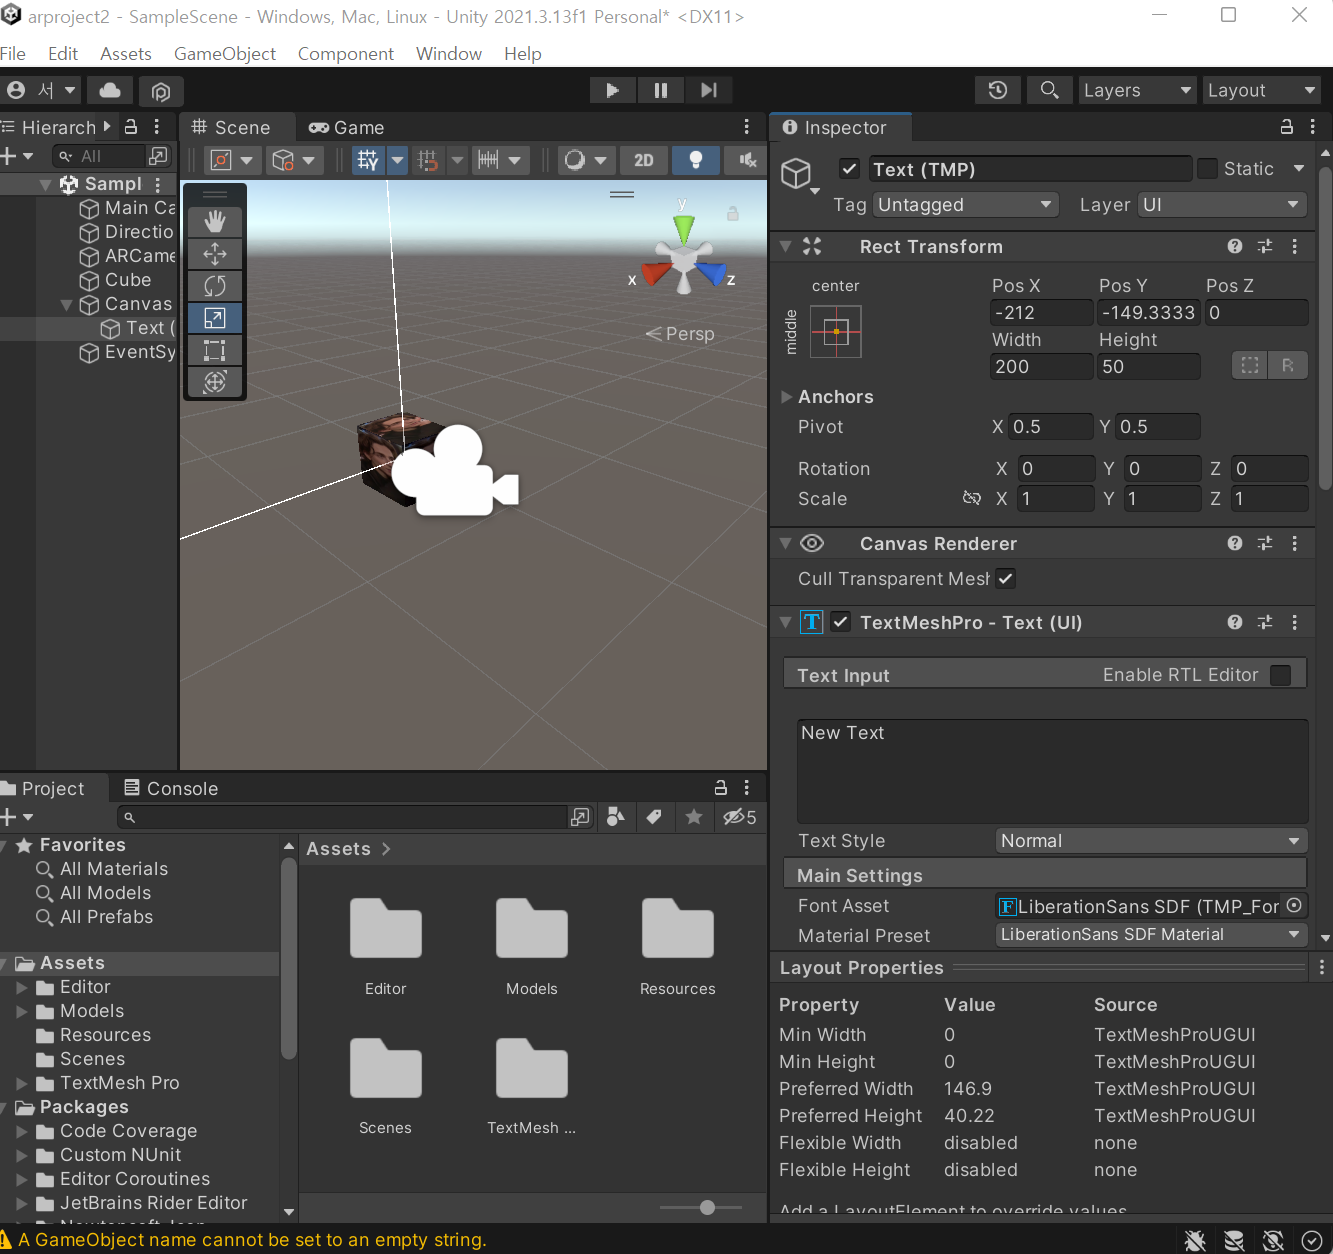
Task: Toggle Cull Transparent Mesh checkbox
Action: pos(1006,579)
